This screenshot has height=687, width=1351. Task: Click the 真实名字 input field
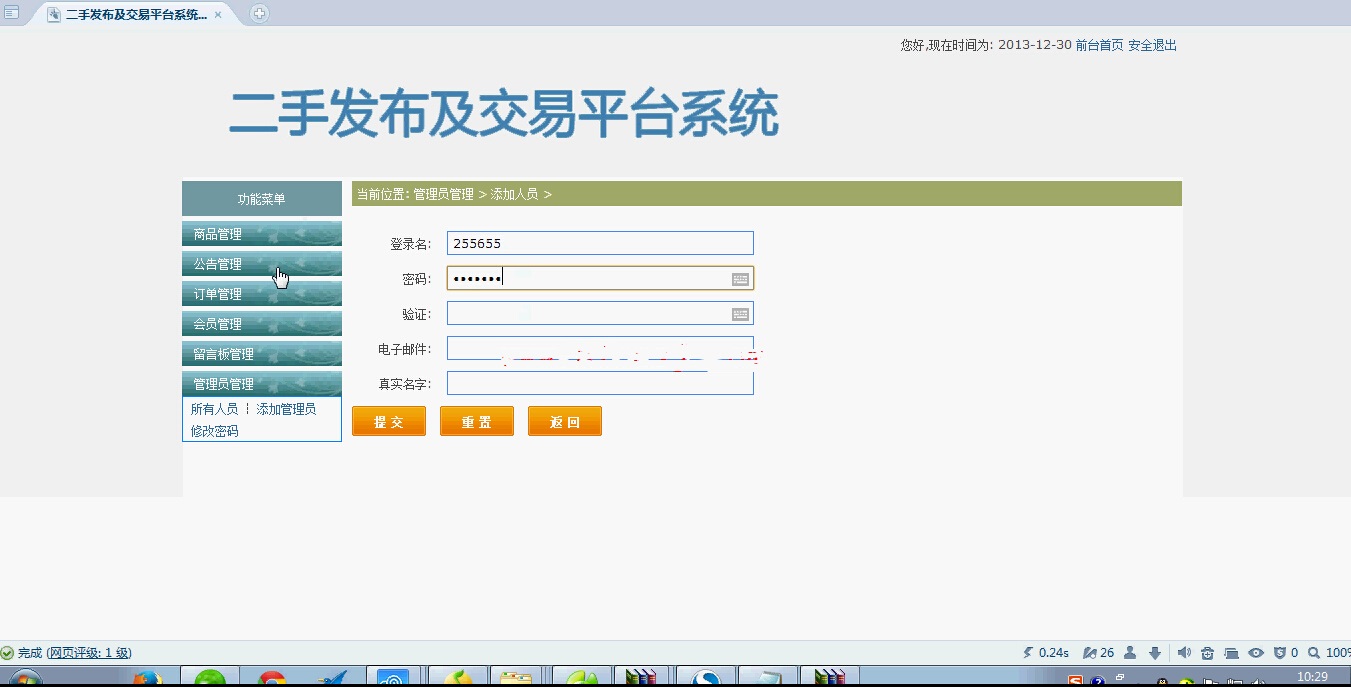[x=600, y=383]
